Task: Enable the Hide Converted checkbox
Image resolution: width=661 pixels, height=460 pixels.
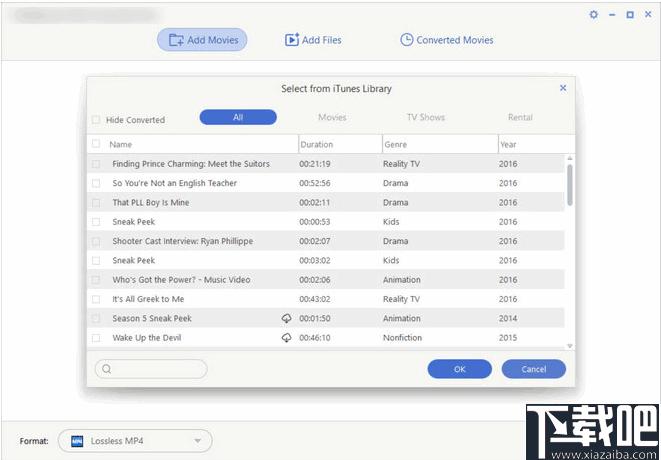Action: click(x=97, y=120)
